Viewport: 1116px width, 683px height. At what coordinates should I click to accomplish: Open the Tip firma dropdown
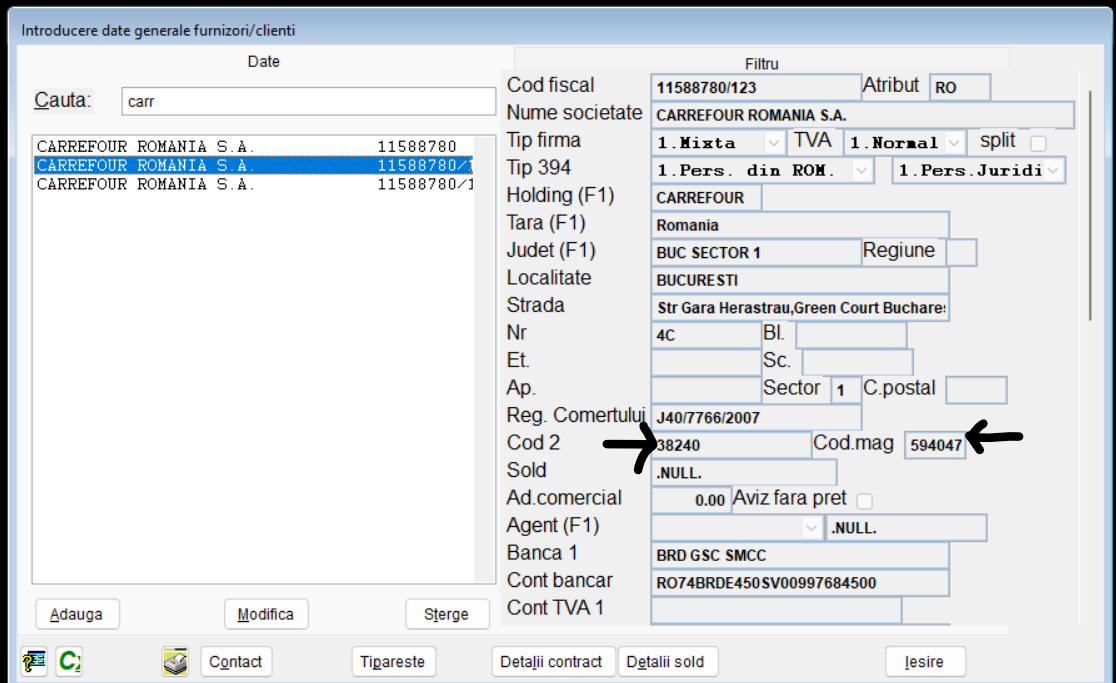pos(774,143)
